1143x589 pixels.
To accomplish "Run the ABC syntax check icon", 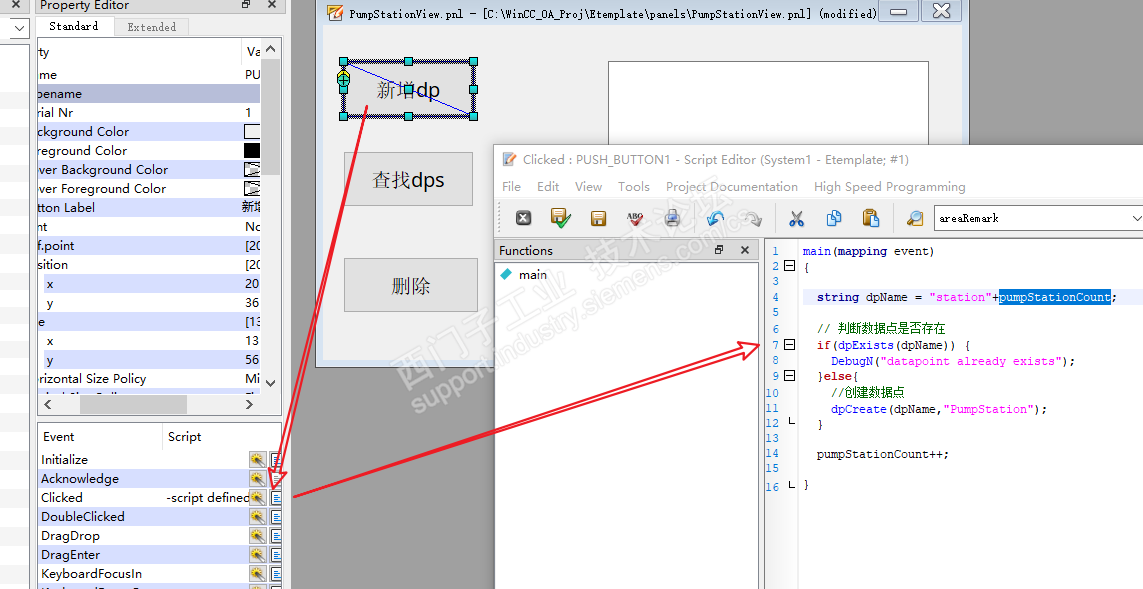I will 635,218.
